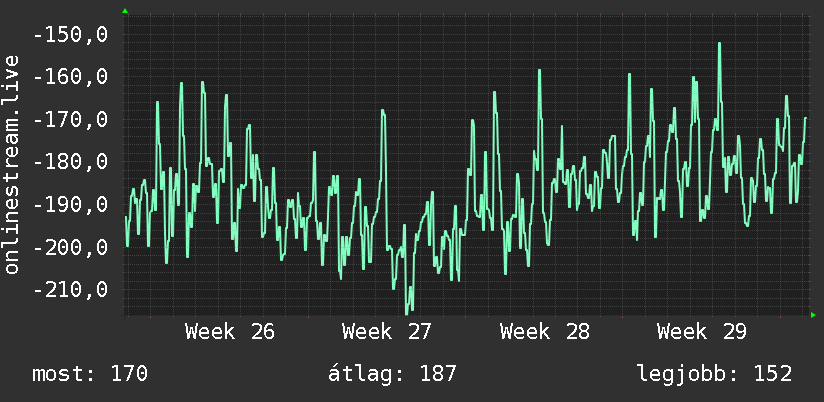Click the -200,0 Y-axis label
Image resolution: width=824 pixels, height=402 pixels.
pos(71,247)
